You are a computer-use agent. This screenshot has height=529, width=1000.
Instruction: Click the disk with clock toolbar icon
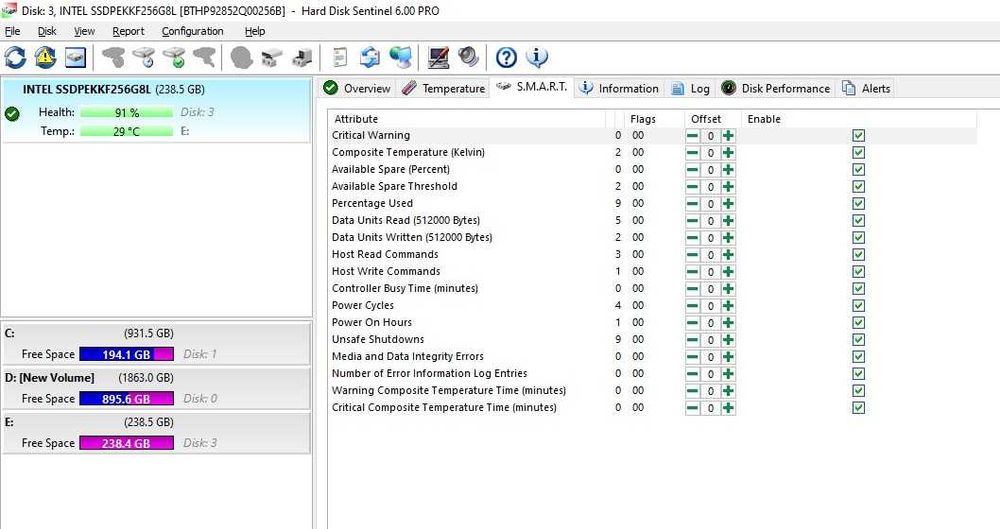144,57
